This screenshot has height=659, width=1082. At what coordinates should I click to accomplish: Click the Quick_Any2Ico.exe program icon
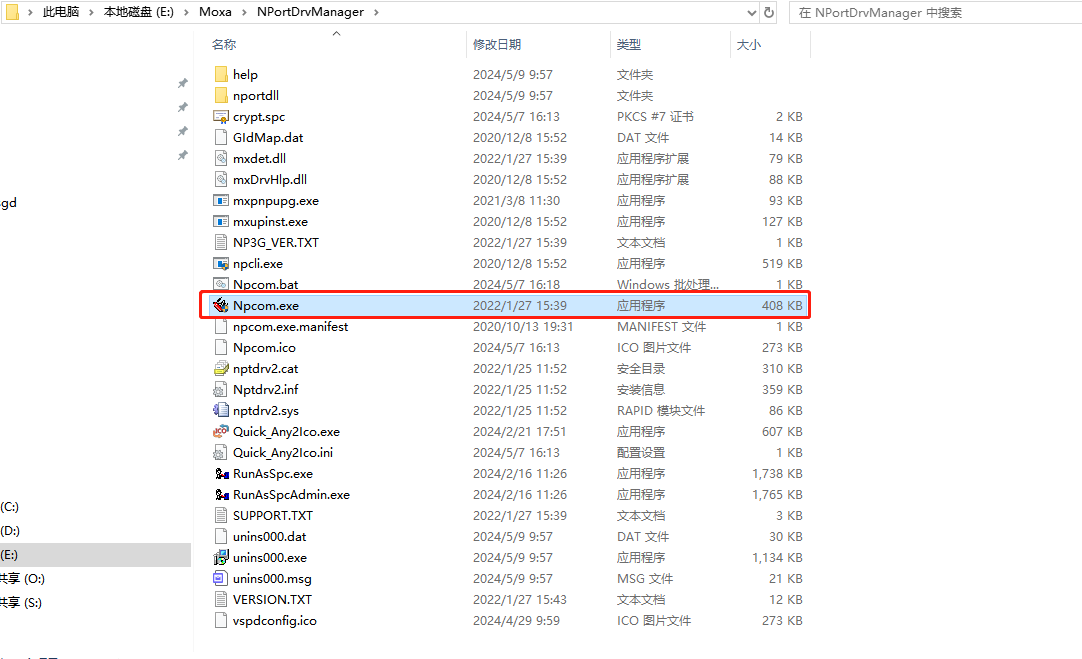(221, 431)
